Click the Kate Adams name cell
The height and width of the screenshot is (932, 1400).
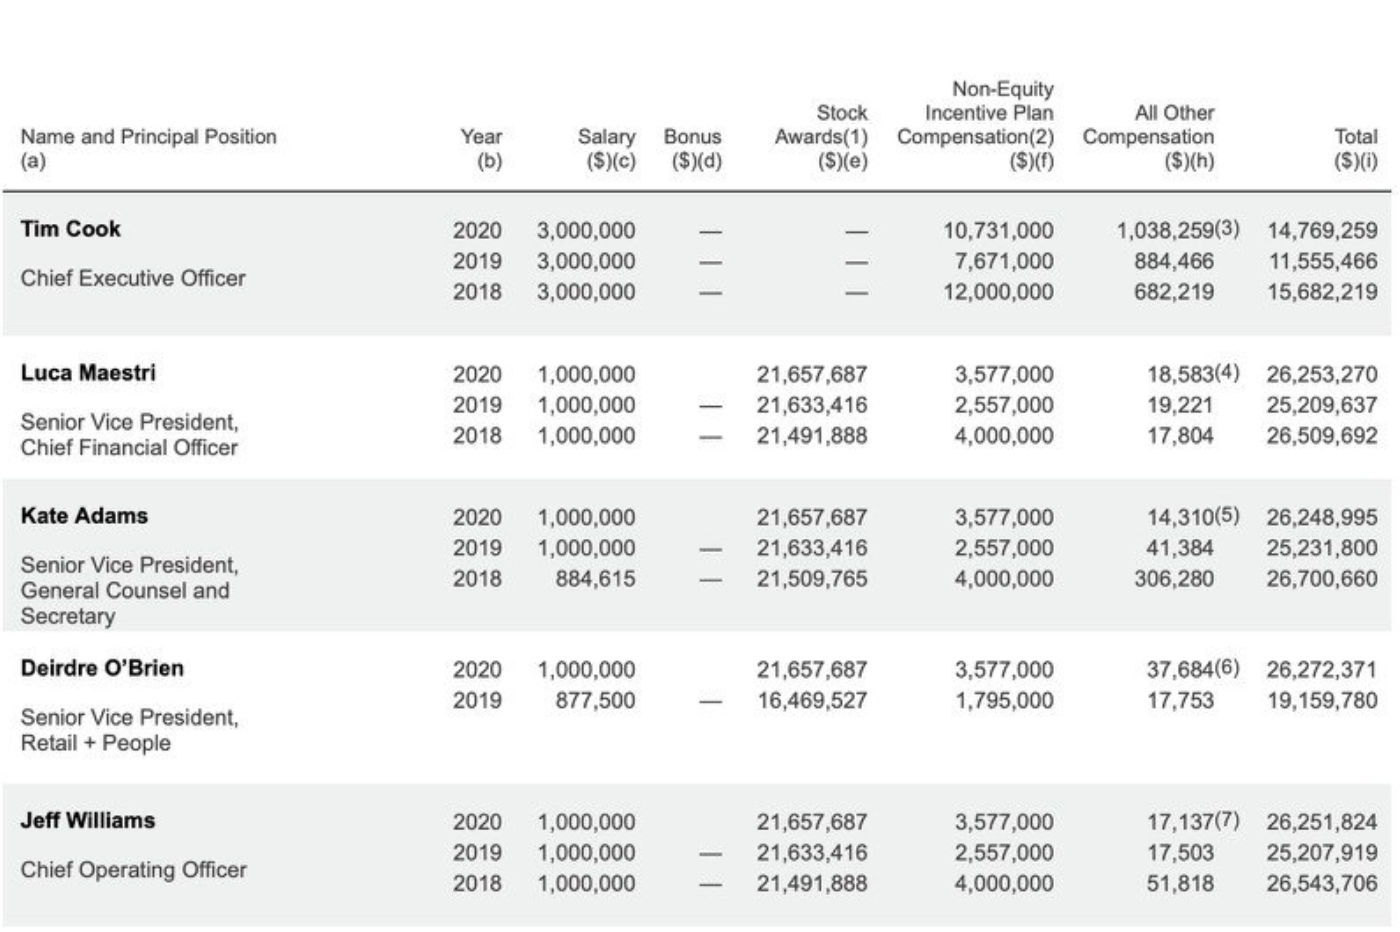84,516
